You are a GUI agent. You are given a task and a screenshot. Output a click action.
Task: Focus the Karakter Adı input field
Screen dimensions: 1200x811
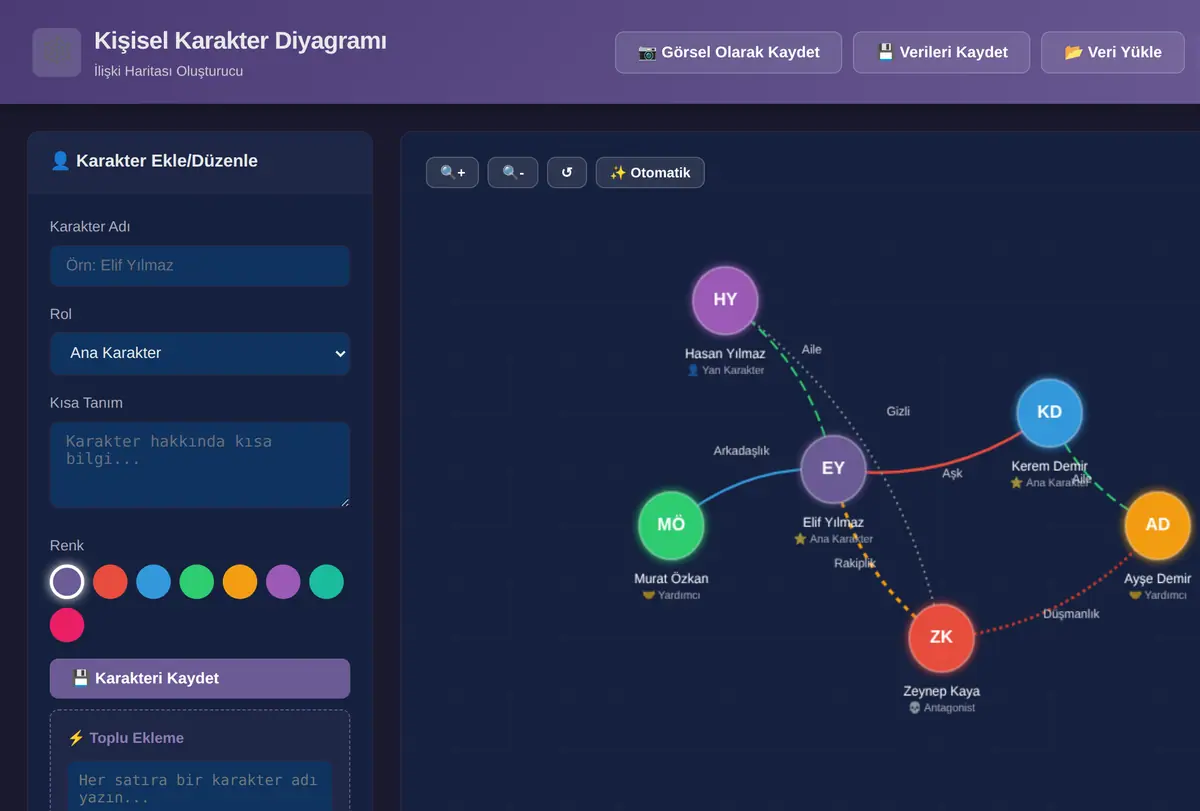[x=200, y=266]
